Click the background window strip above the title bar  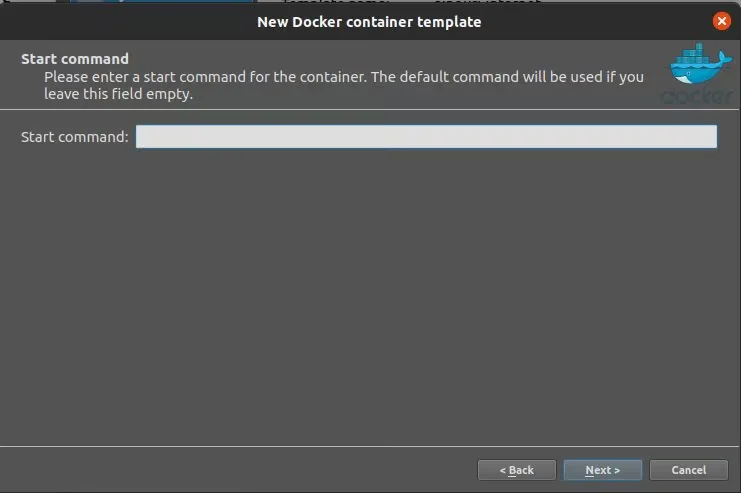point(370,3)
